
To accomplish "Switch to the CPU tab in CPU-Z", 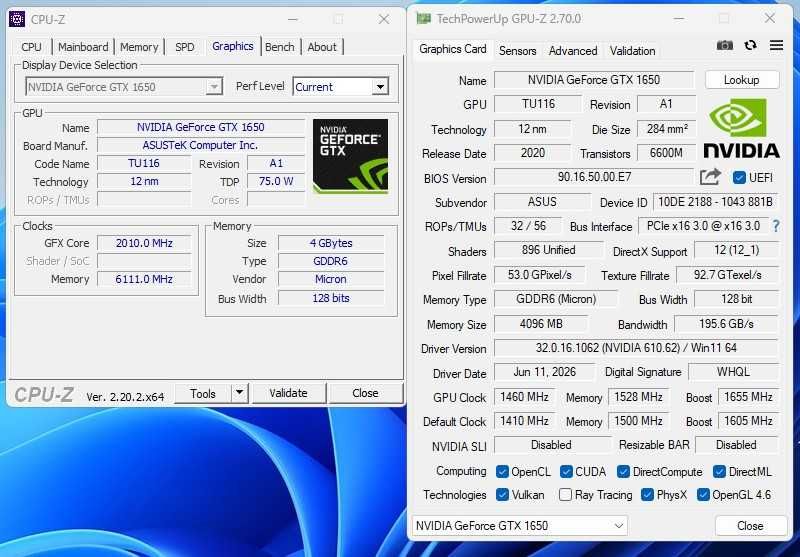I will click(x=31, y=47).
